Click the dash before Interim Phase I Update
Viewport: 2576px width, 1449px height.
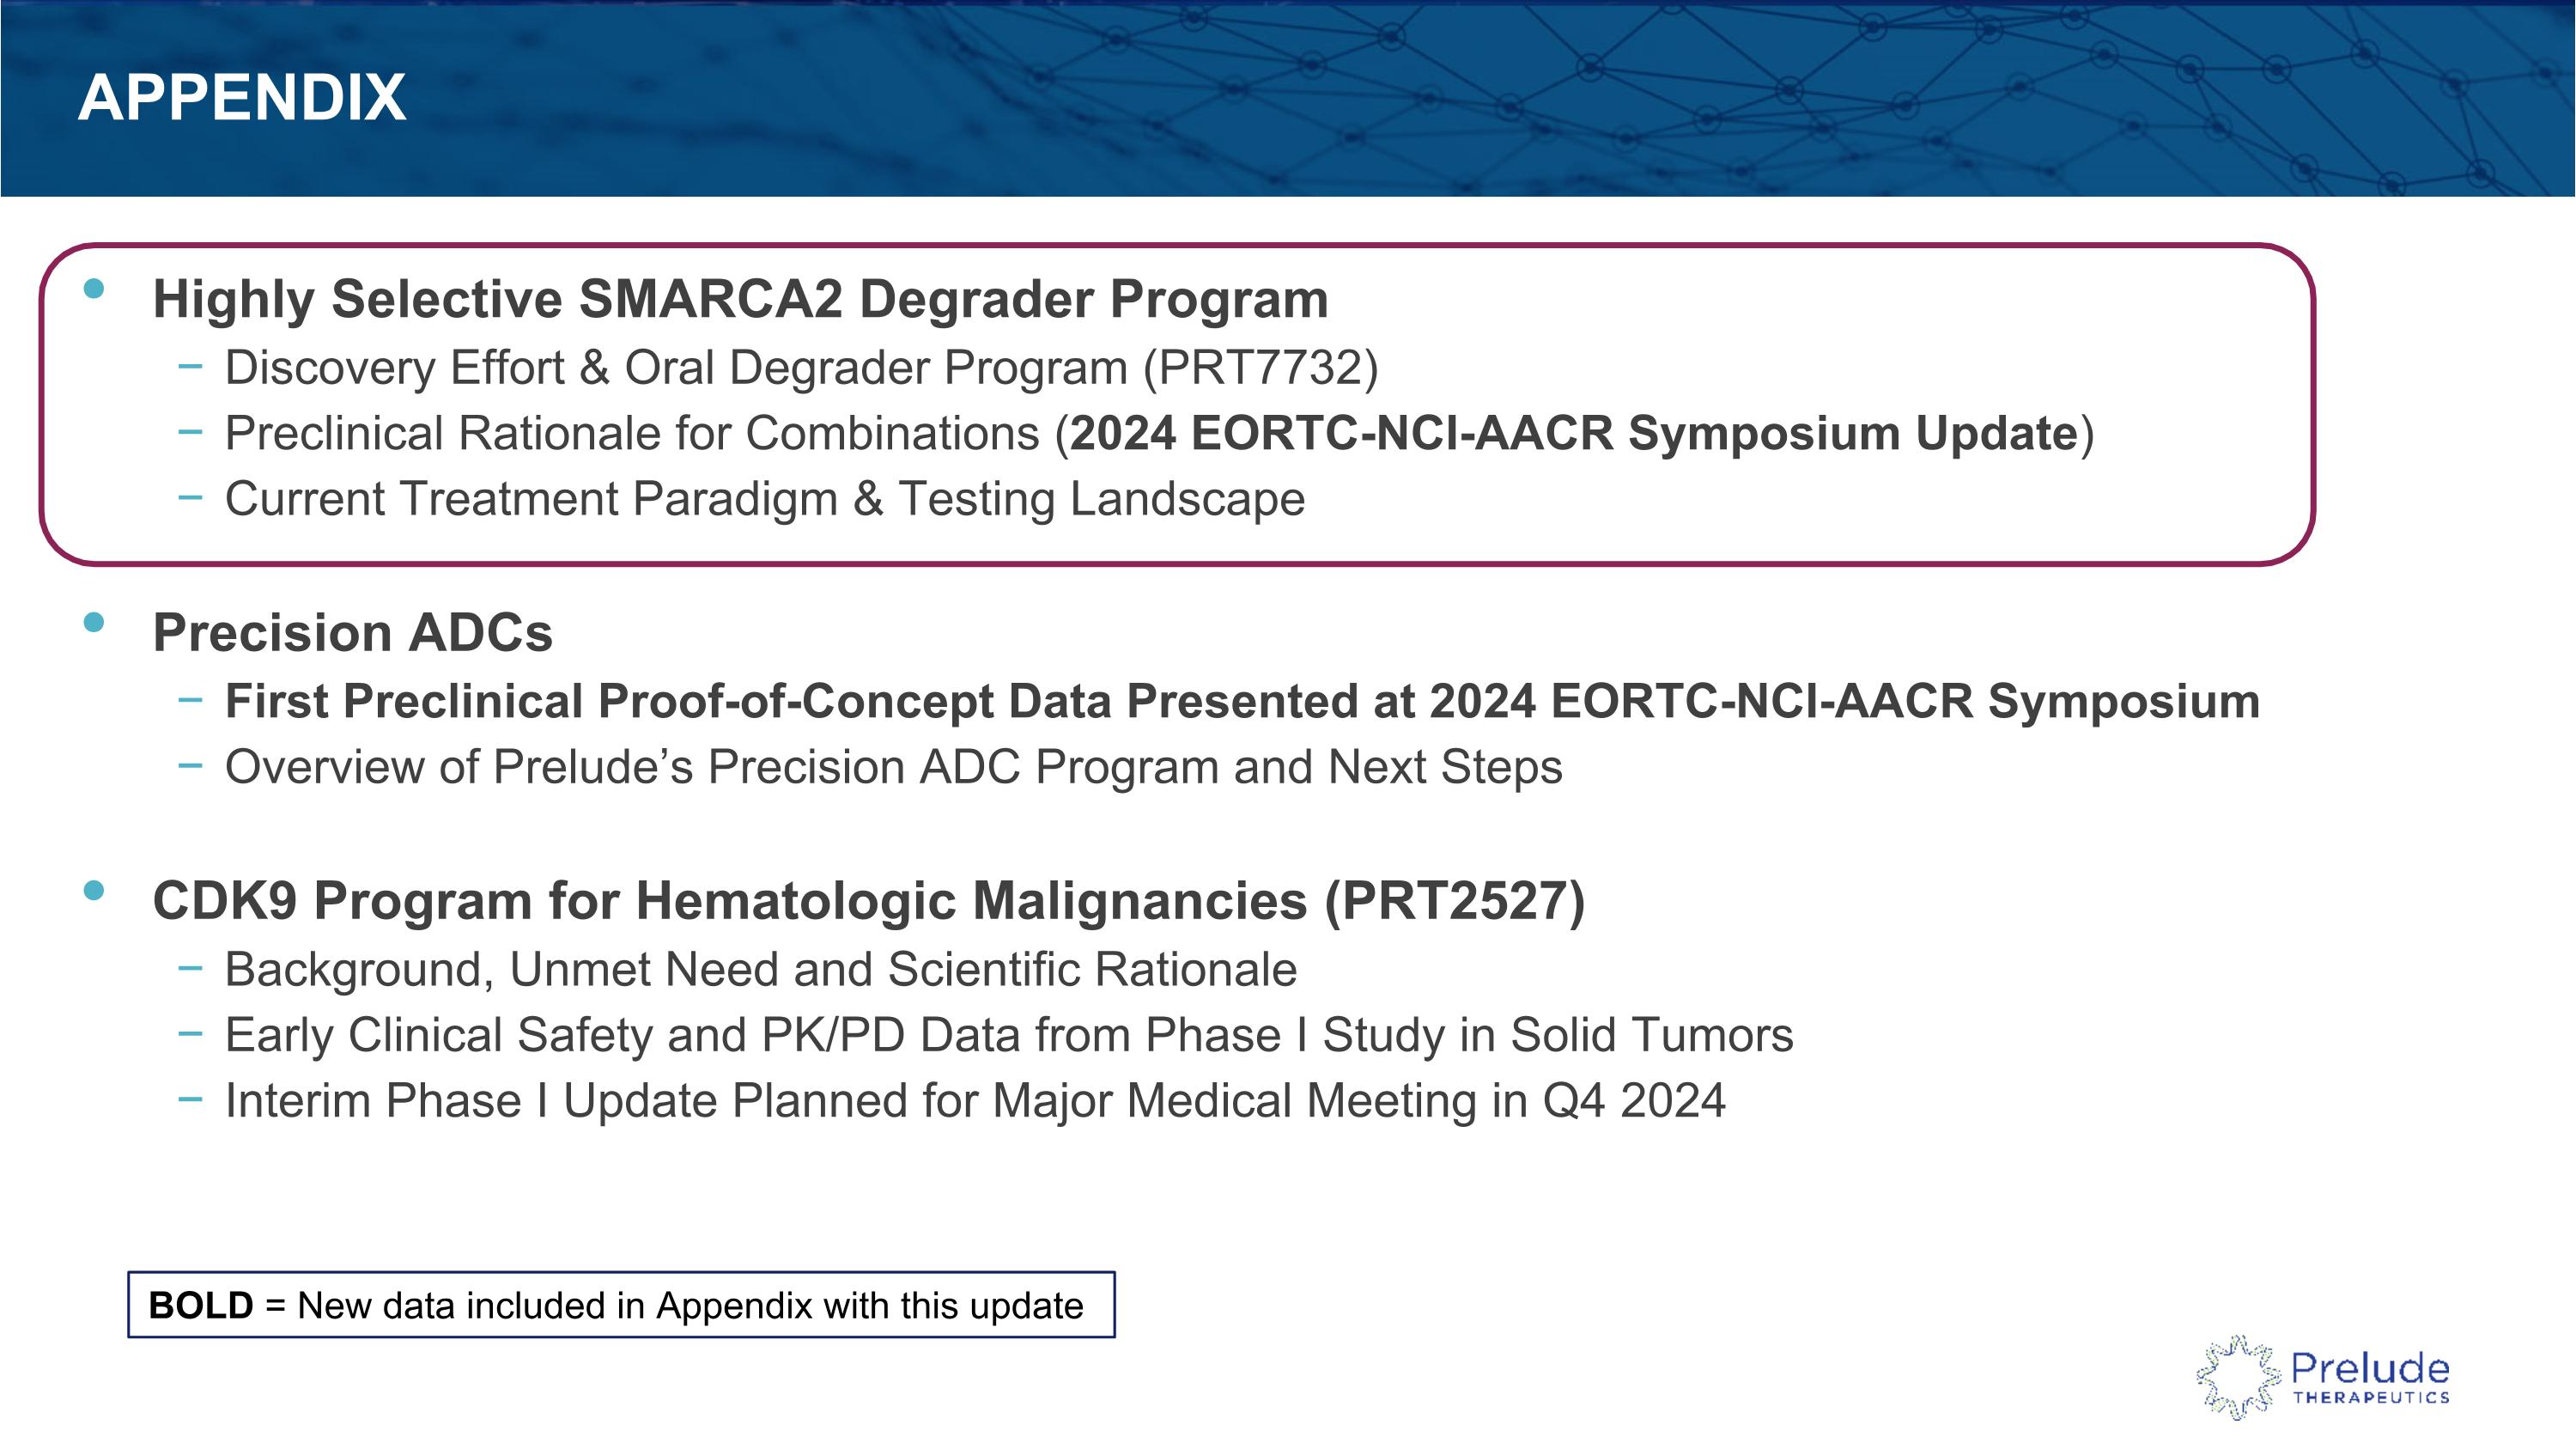pos(190,1099)
